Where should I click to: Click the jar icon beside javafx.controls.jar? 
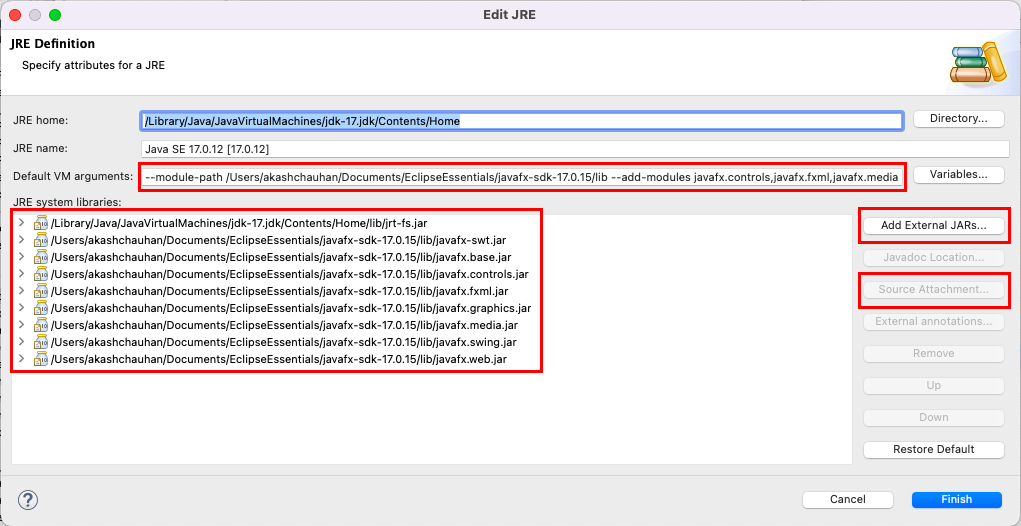(42, 273)
